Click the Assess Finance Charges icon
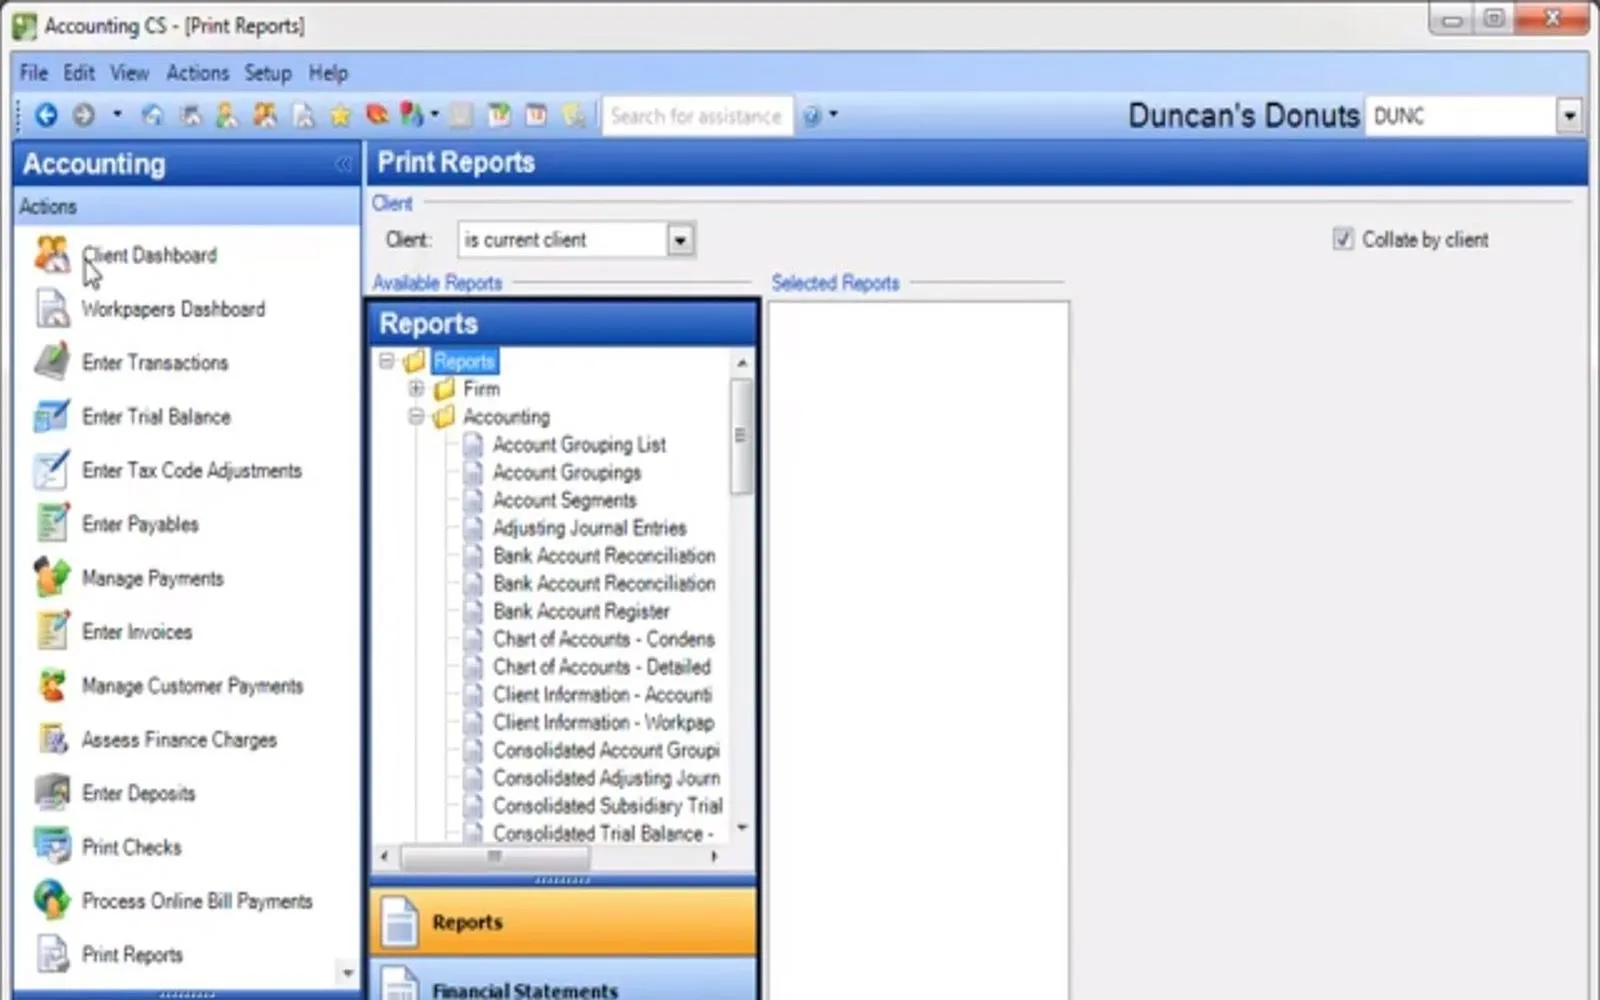Image resolution: width=1600 pixels, height=1000 pixels. 51,739
